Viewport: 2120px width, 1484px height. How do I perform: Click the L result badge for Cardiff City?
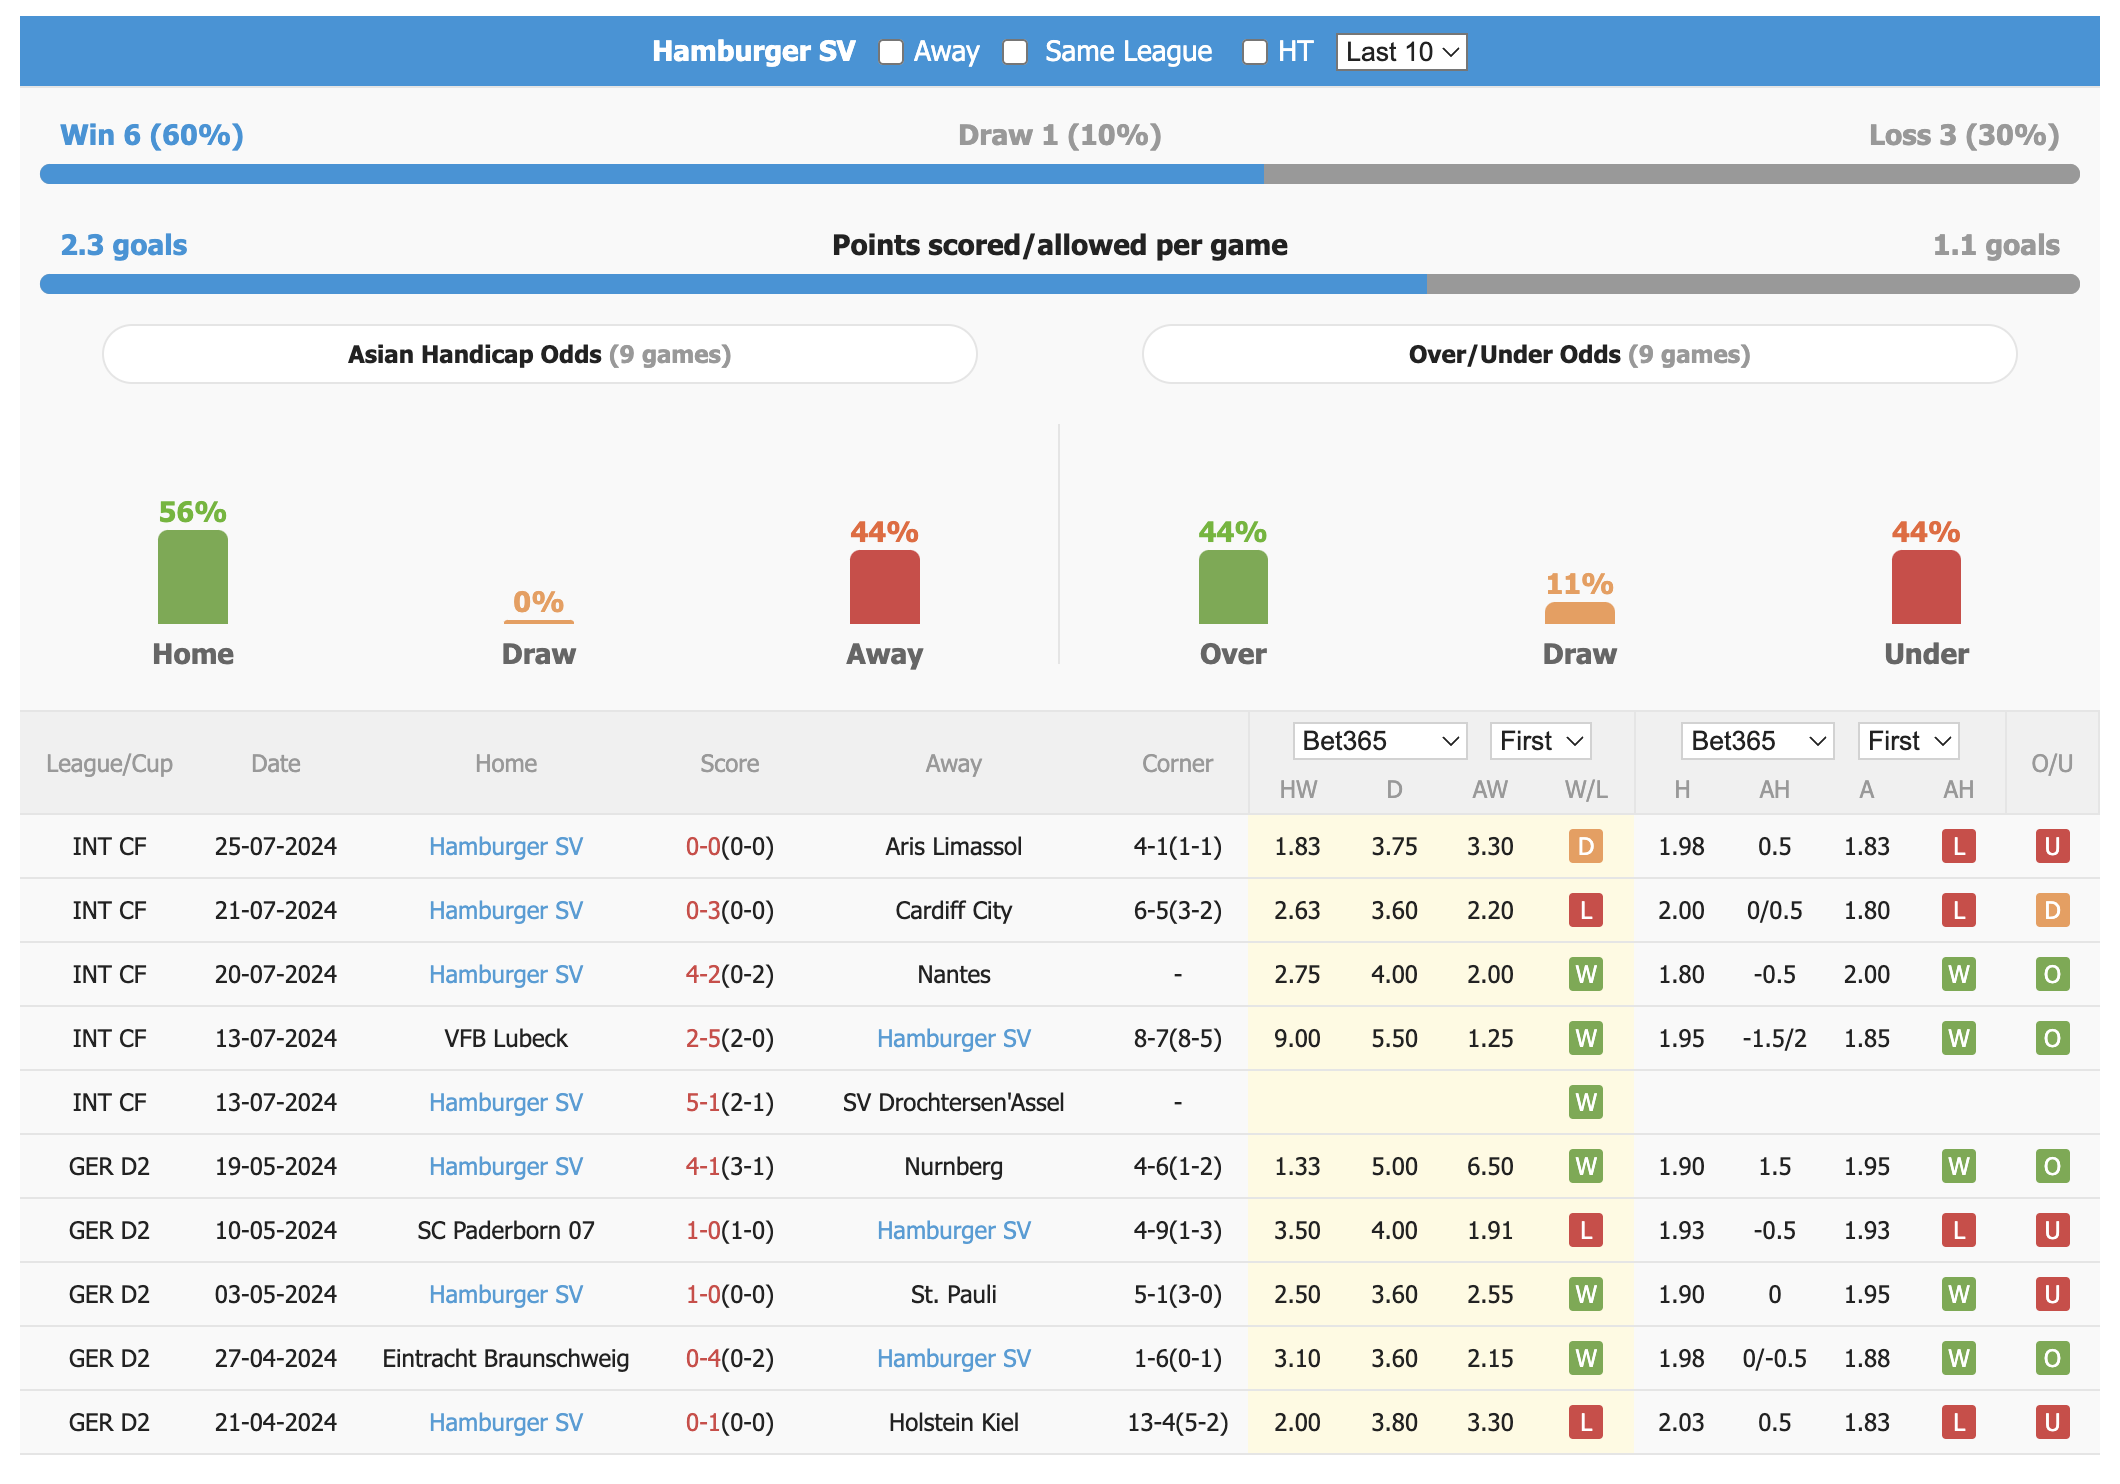click(x=1586, y=910)
